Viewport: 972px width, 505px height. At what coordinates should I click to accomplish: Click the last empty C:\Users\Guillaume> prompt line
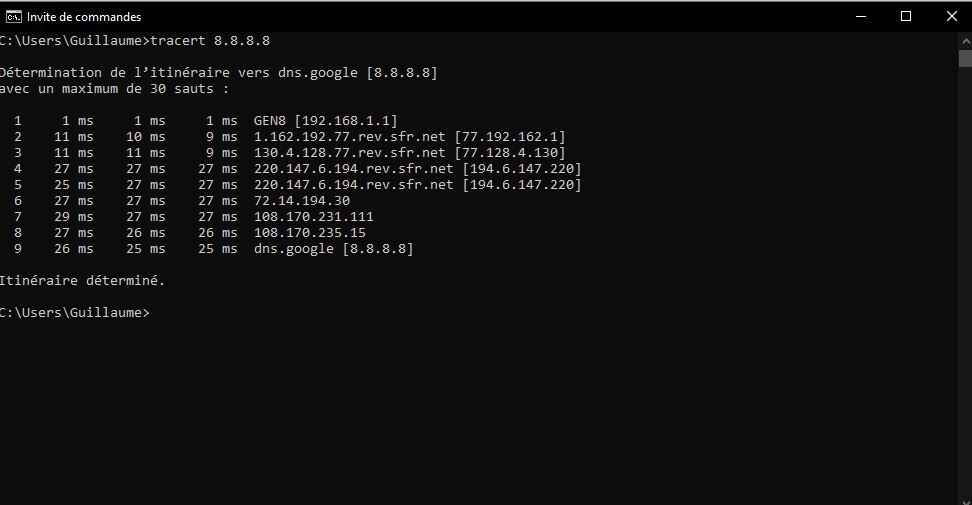75,313
